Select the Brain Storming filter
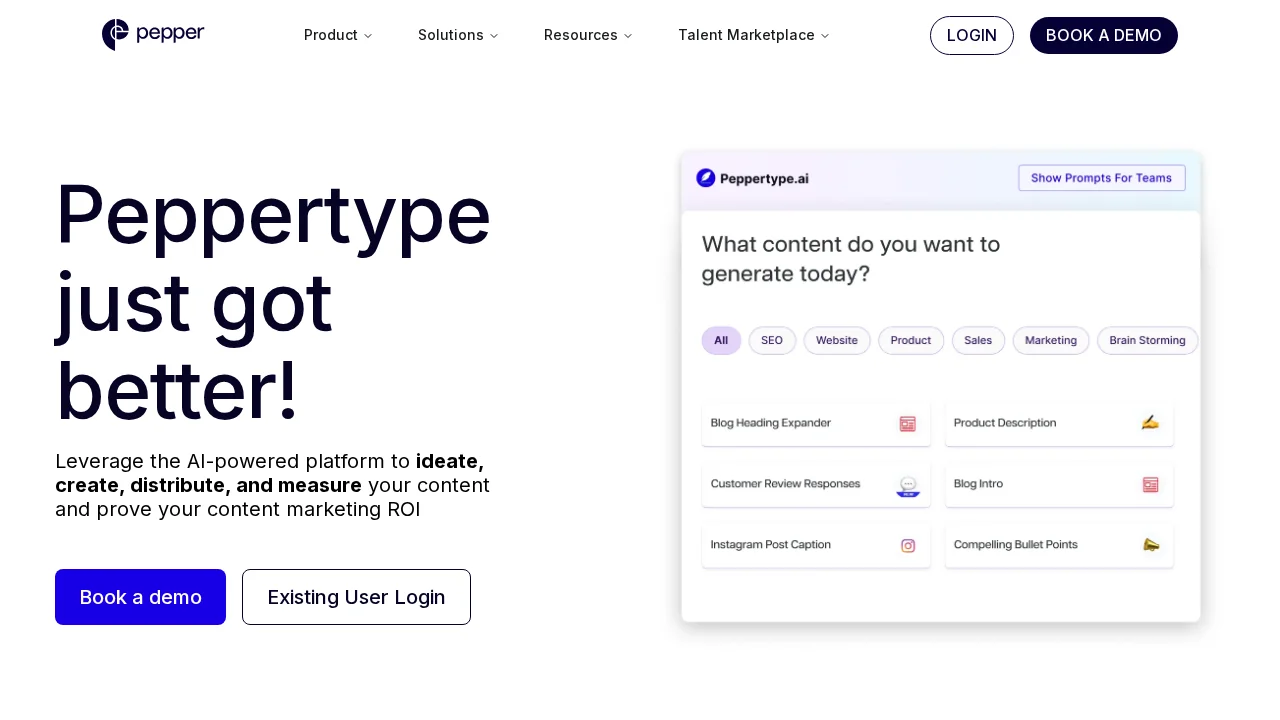 [1147, 340]
